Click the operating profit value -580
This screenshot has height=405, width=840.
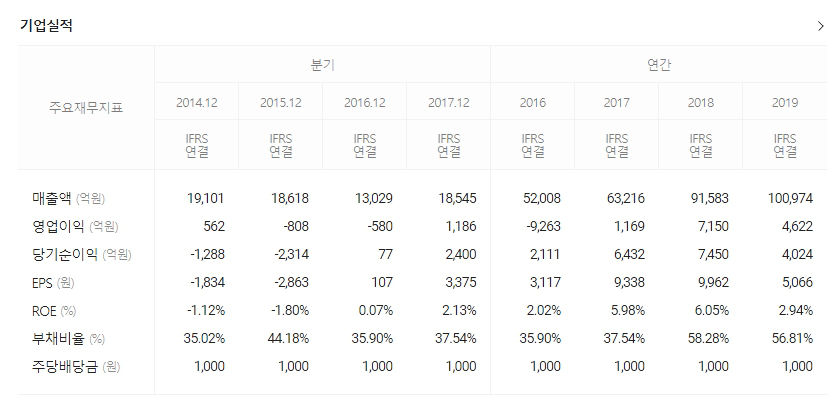380,226
